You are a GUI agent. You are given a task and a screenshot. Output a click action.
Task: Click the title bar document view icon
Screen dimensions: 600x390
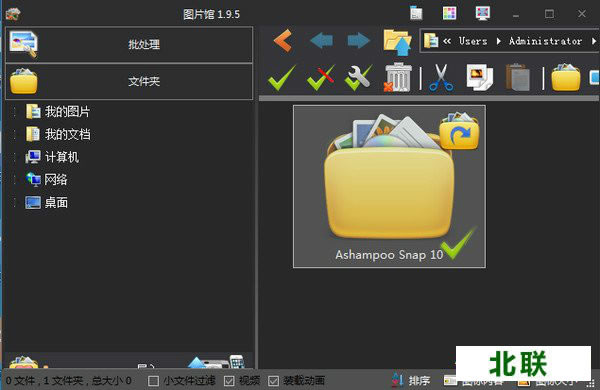tap(416, 13)
